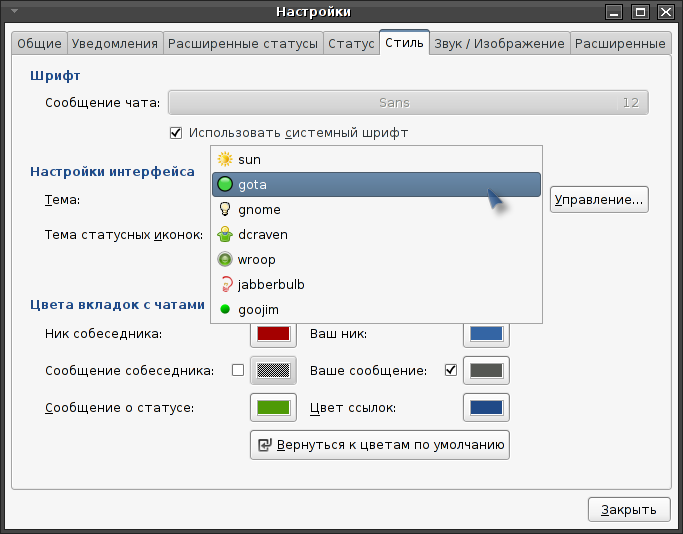Select "sun" in the icon theme list
The width and height of the screenshot is (683, 534).
point(376,159)
